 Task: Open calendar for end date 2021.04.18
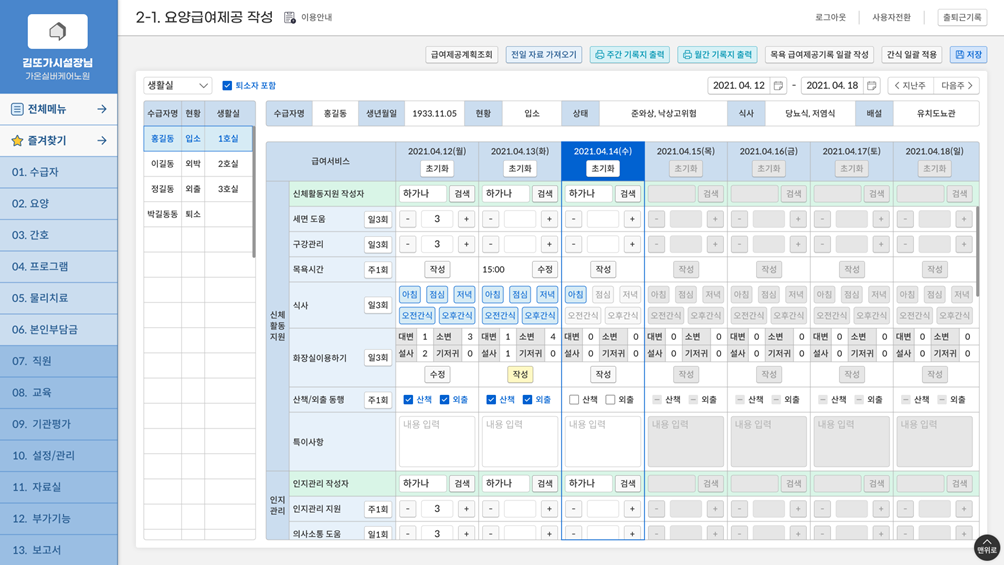(x=871, y=85)
